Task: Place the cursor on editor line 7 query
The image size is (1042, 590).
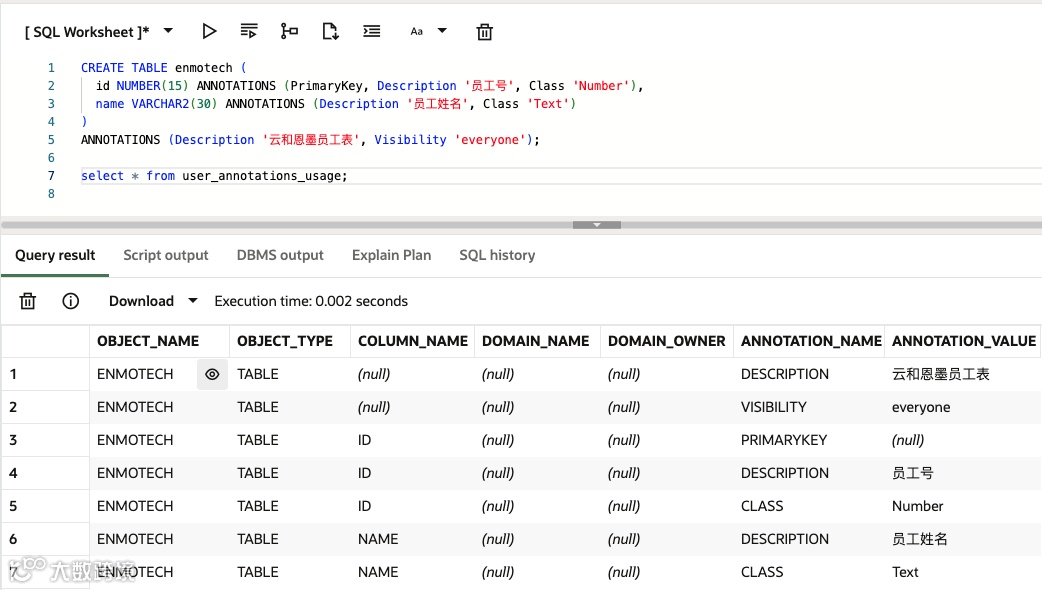Action: coord(214,176)
